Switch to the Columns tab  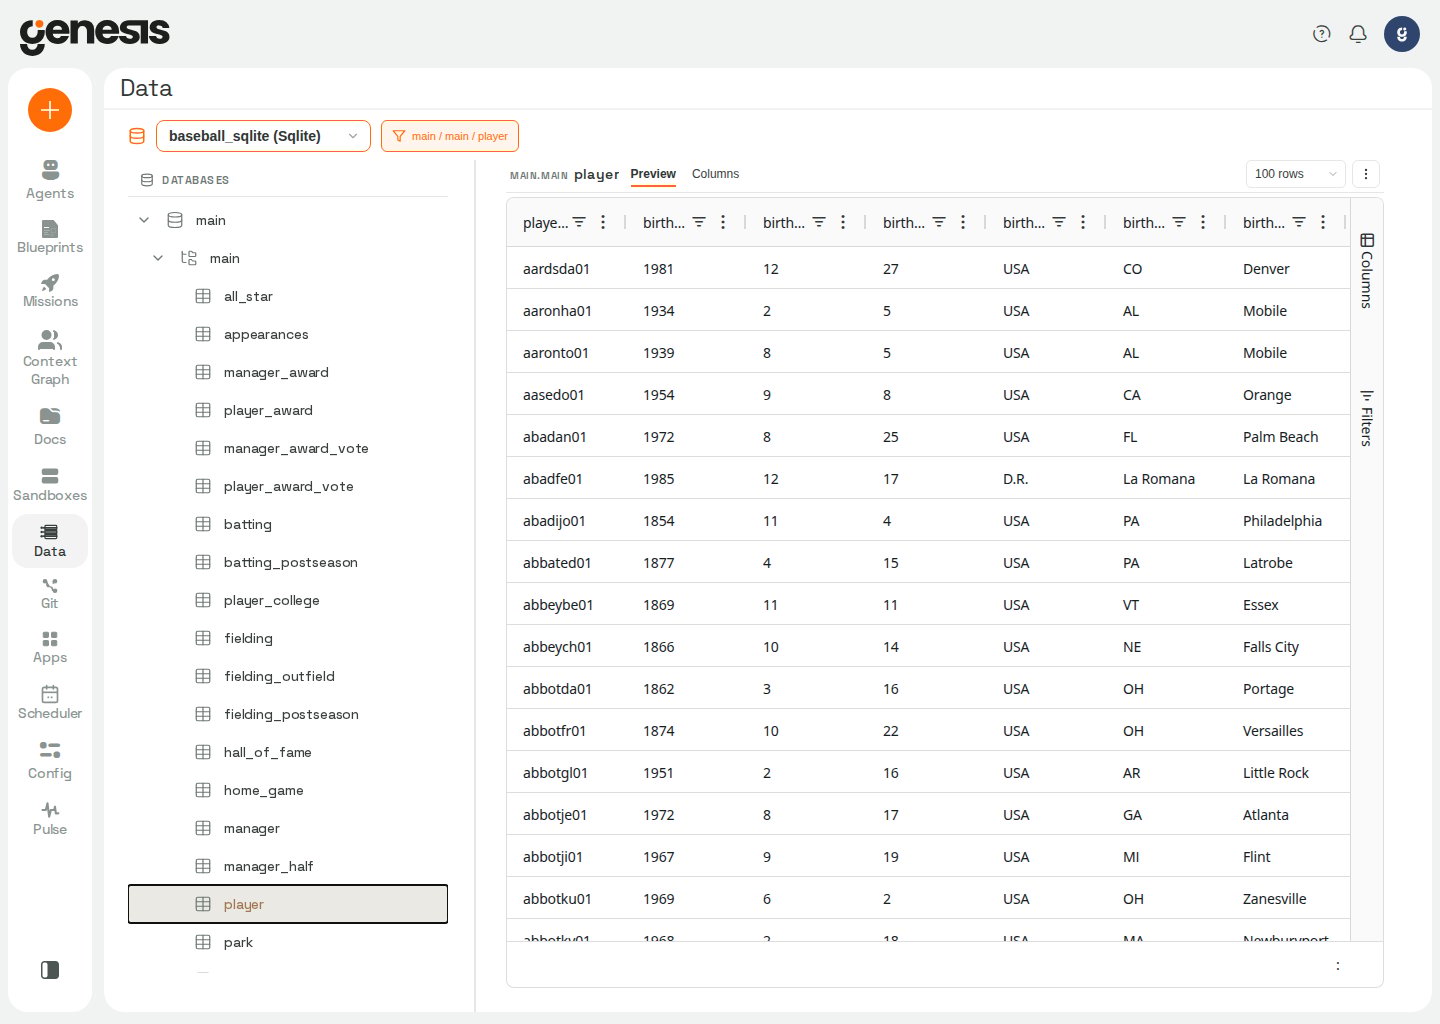pos(715,174)
